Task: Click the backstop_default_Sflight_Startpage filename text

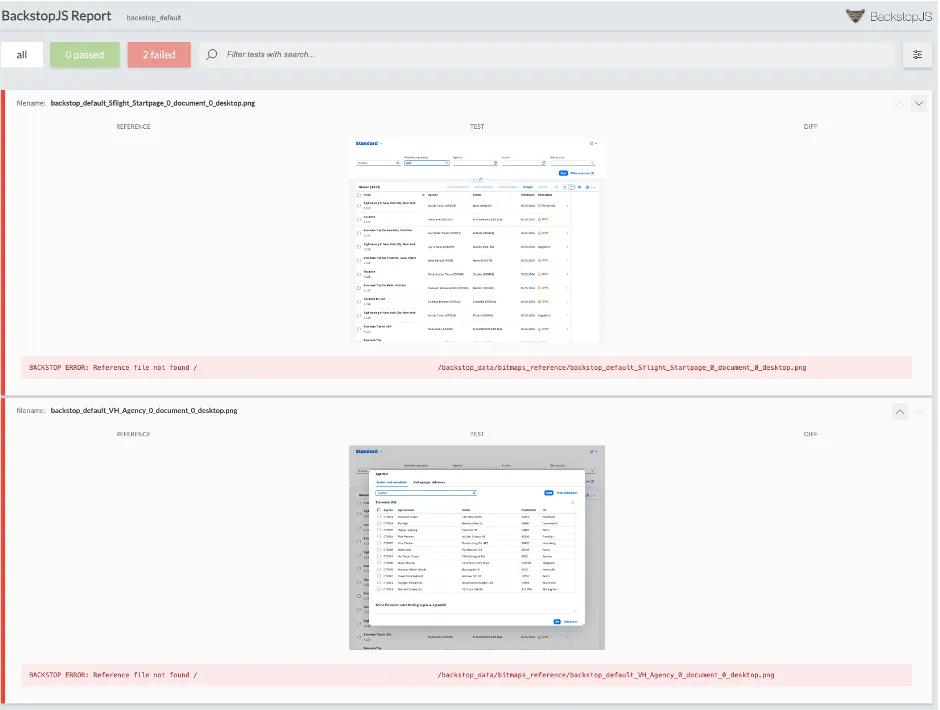Action: 152,103
